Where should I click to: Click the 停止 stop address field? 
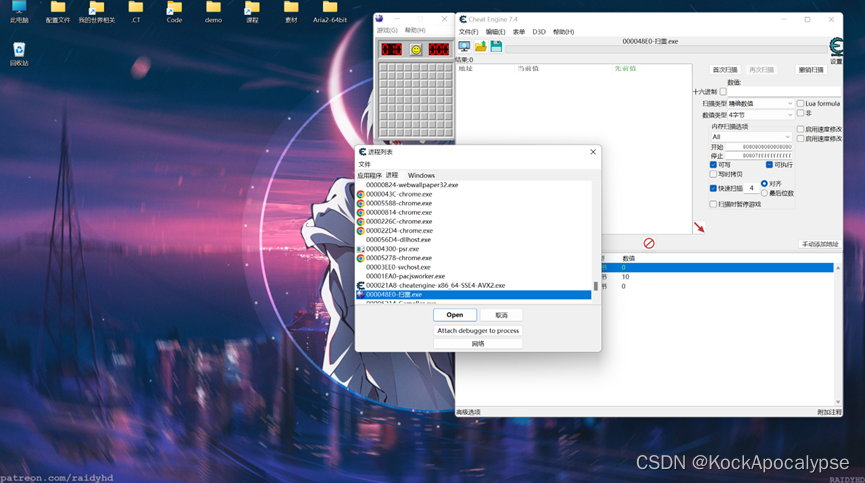point(759,156)
